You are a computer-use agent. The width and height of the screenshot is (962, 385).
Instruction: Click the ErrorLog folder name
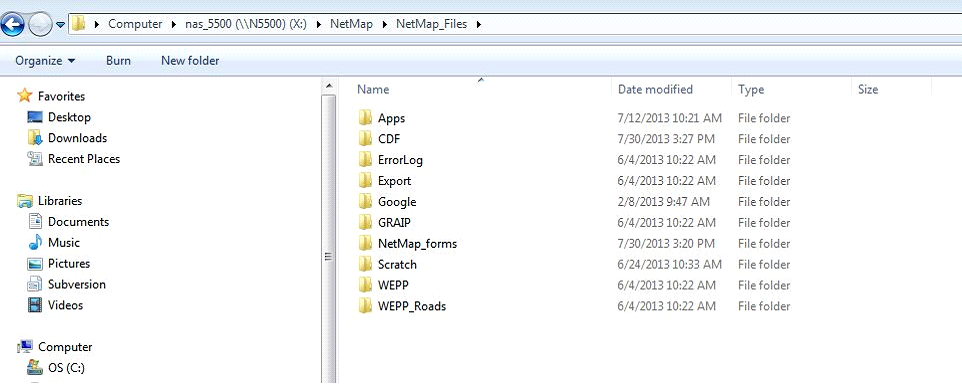pyautogui.click(x=400, y=161)
